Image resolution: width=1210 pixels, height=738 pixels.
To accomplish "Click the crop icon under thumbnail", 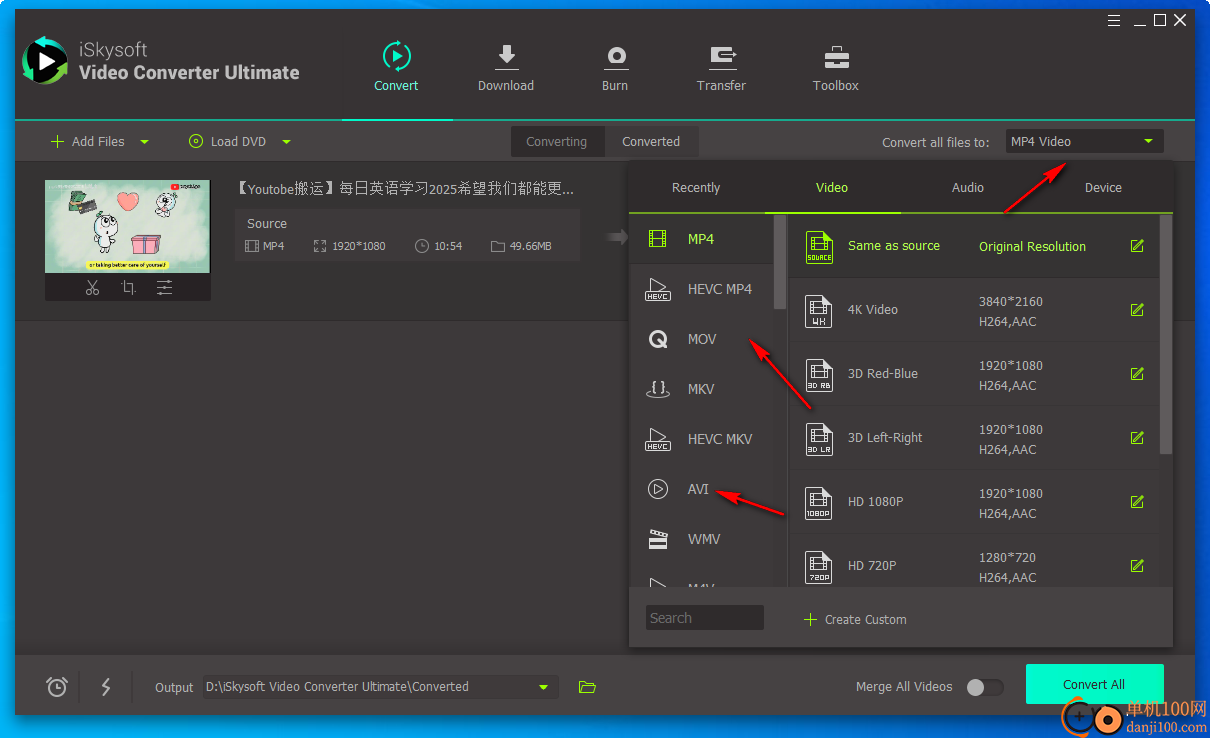I will pyautogui.click(x=128, y=288).
